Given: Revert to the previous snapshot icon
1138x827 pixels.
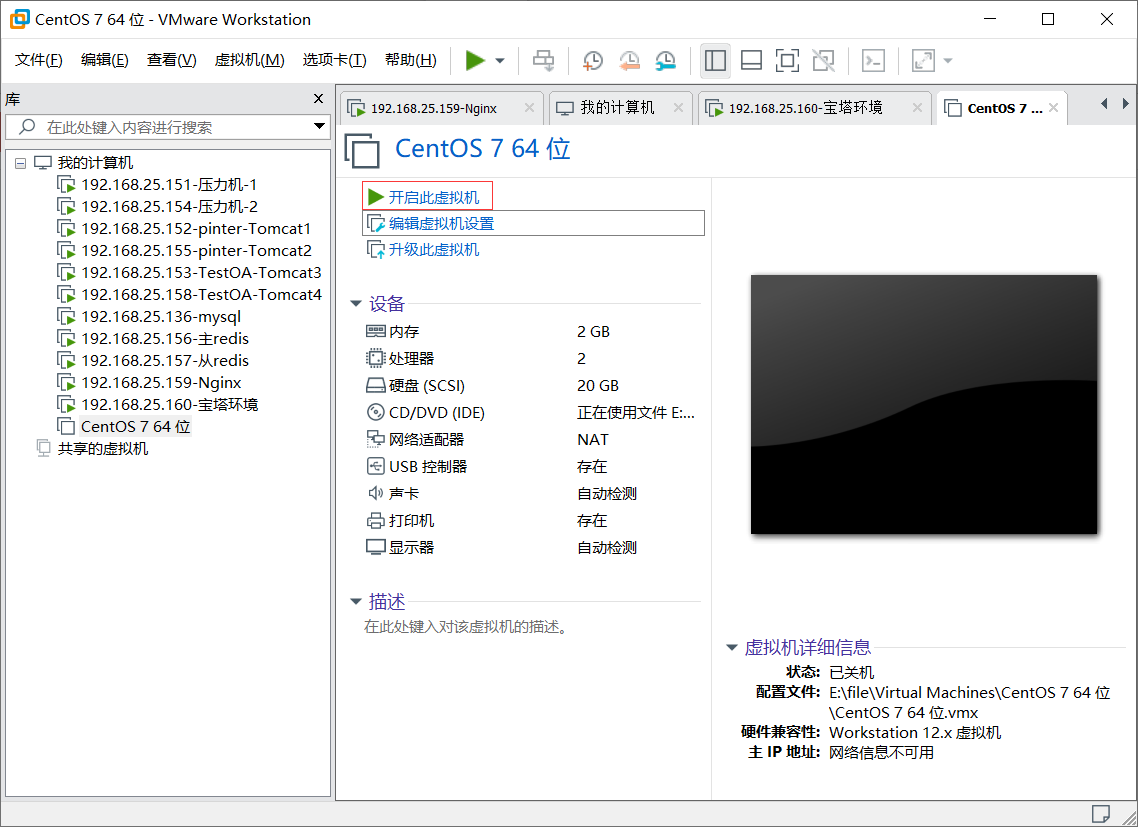Looking at the screenshot, I should (629, 60).
